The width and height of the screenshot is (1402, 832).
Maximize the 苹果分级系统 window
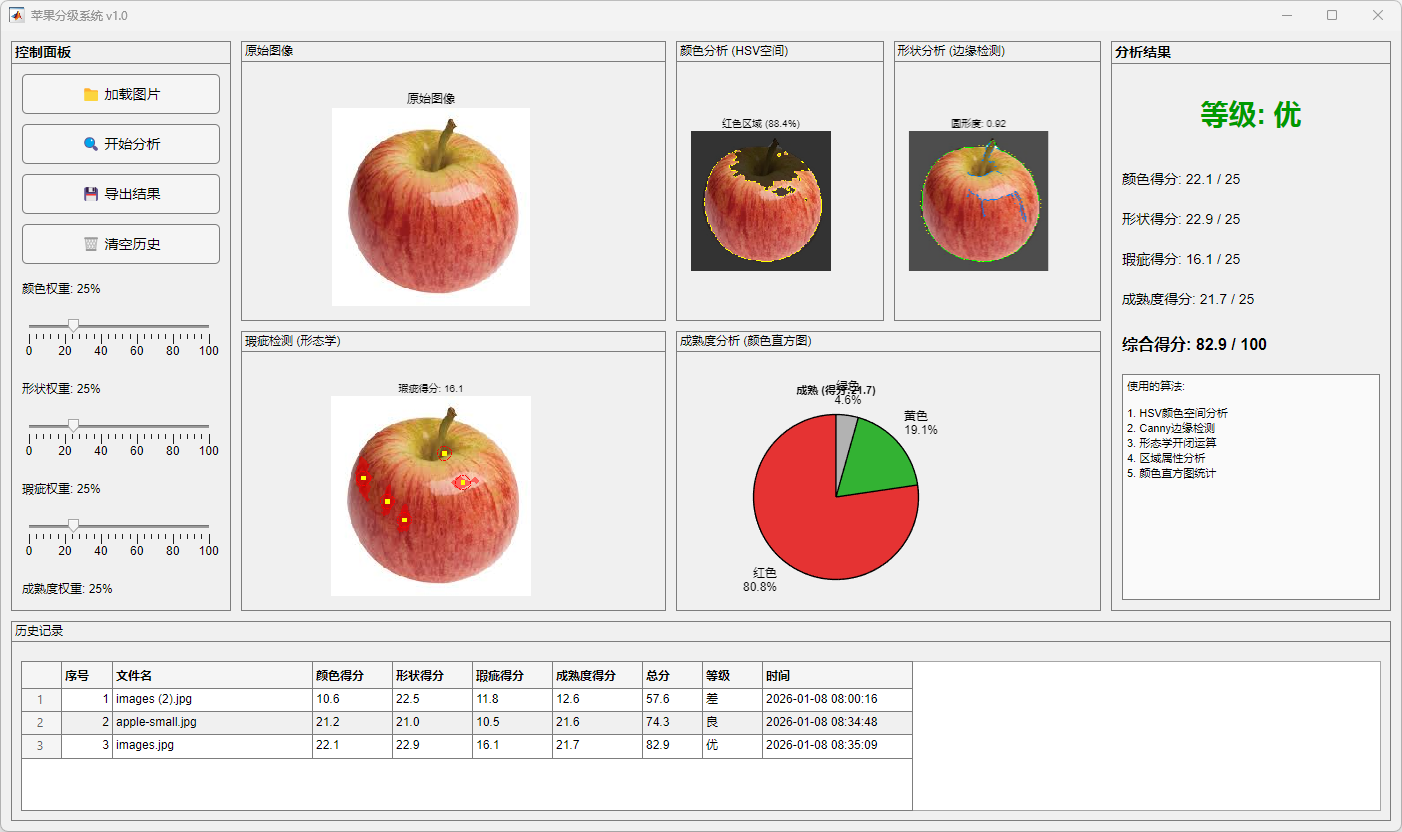click(x=1331, y=15)
